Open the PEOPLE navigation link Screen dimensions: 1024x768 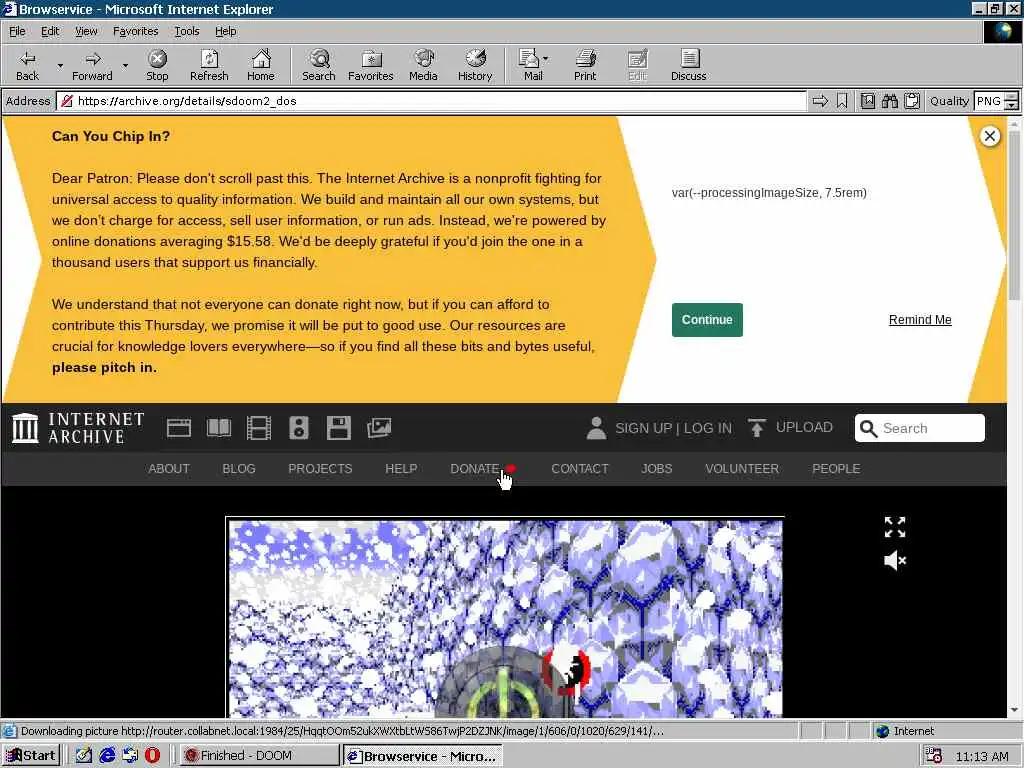pyautogui.click(x=836, y=469)
